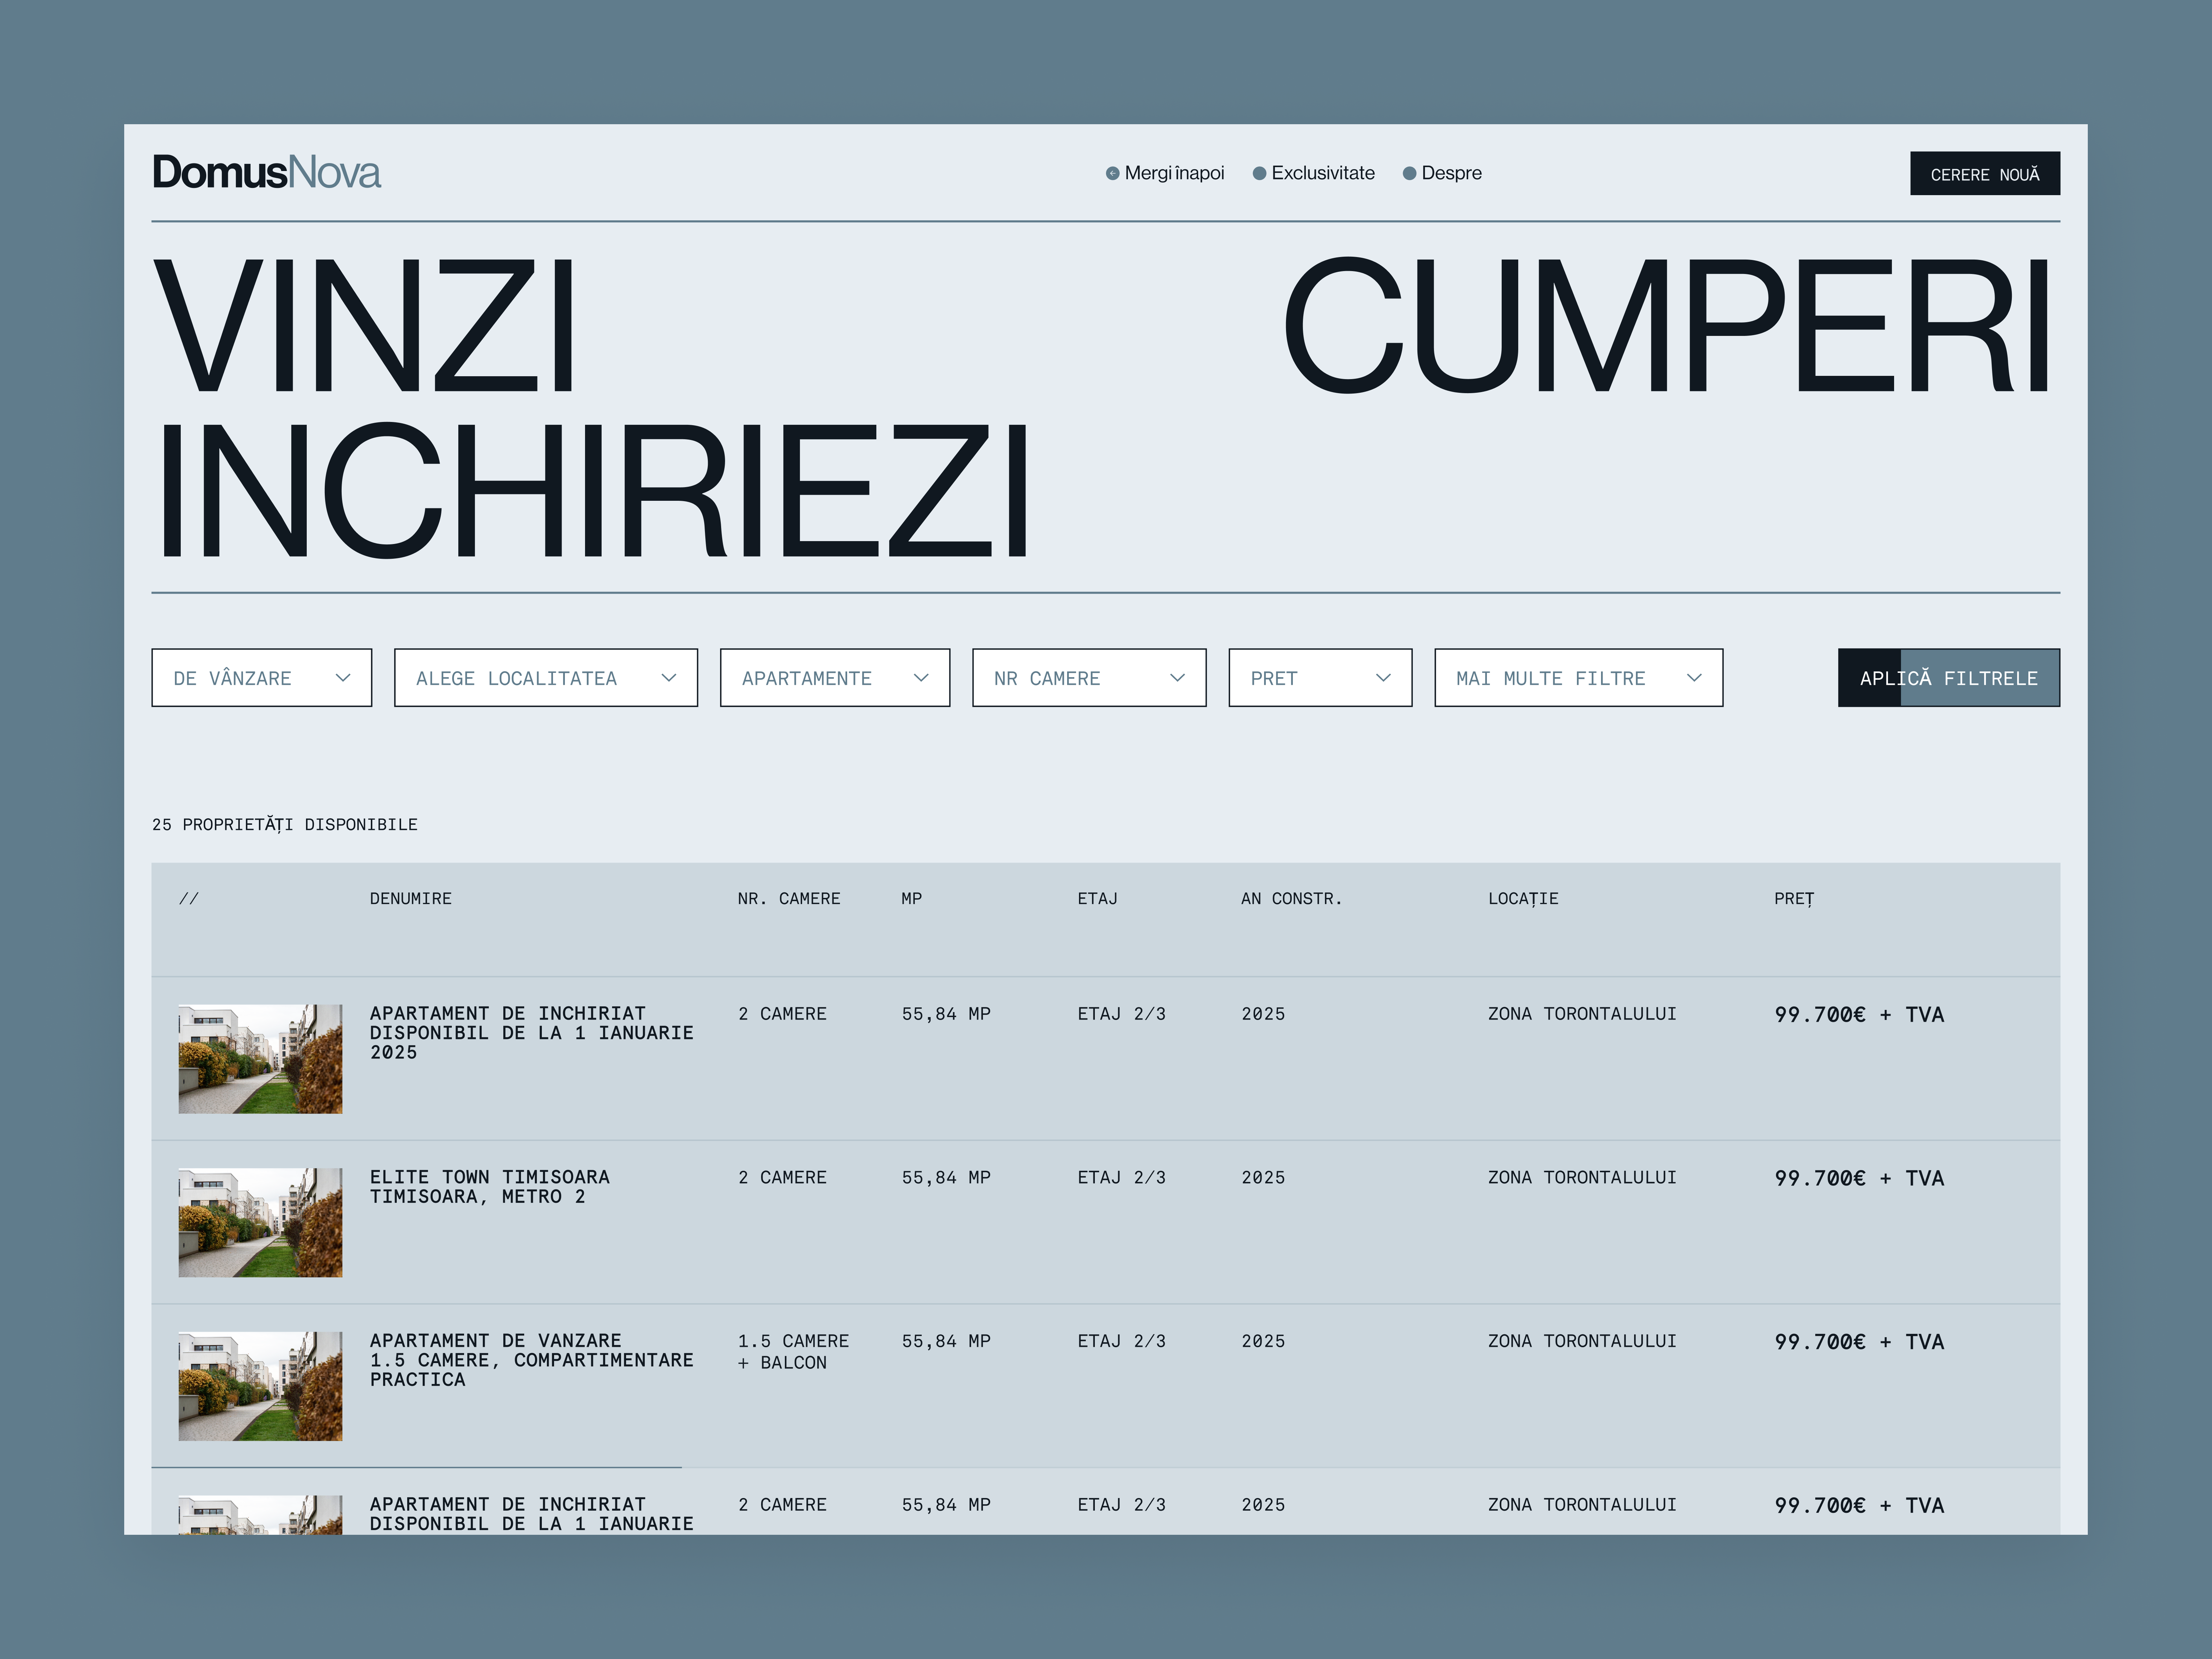This screenshot has height=1659, width=2212.
Task: Click the LOCAȚIE column header
Action: point(1523,899)
